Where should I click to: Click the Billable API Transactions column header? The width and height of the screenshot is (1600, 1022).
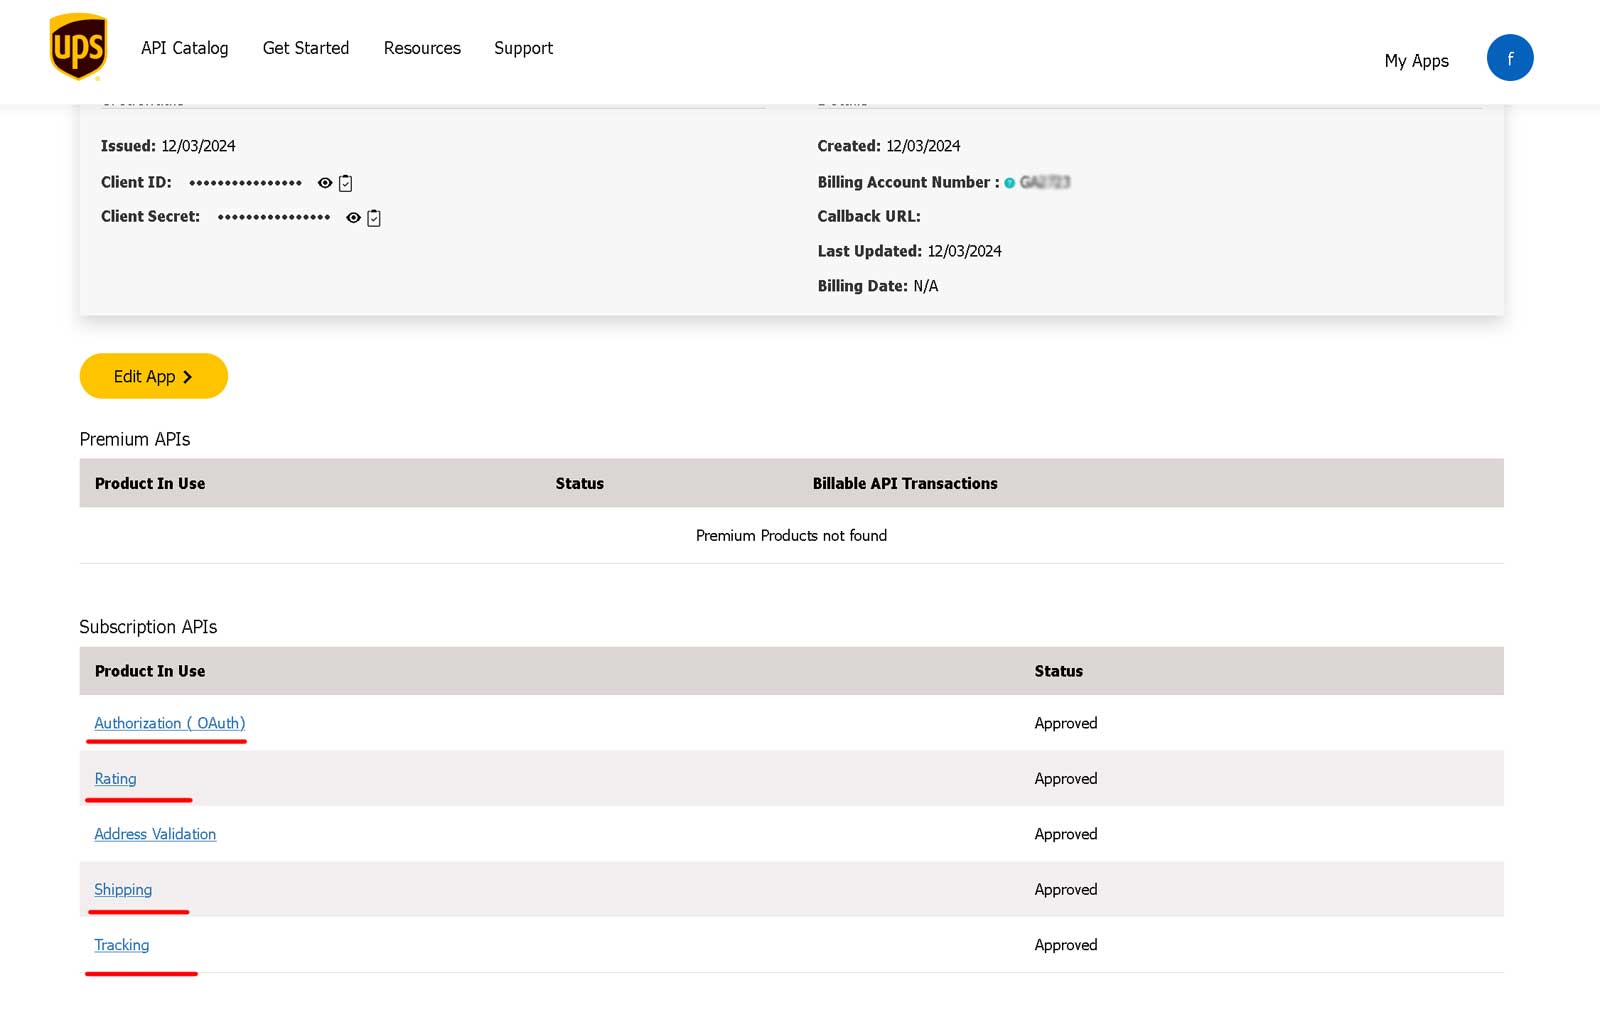pos(905,484)
